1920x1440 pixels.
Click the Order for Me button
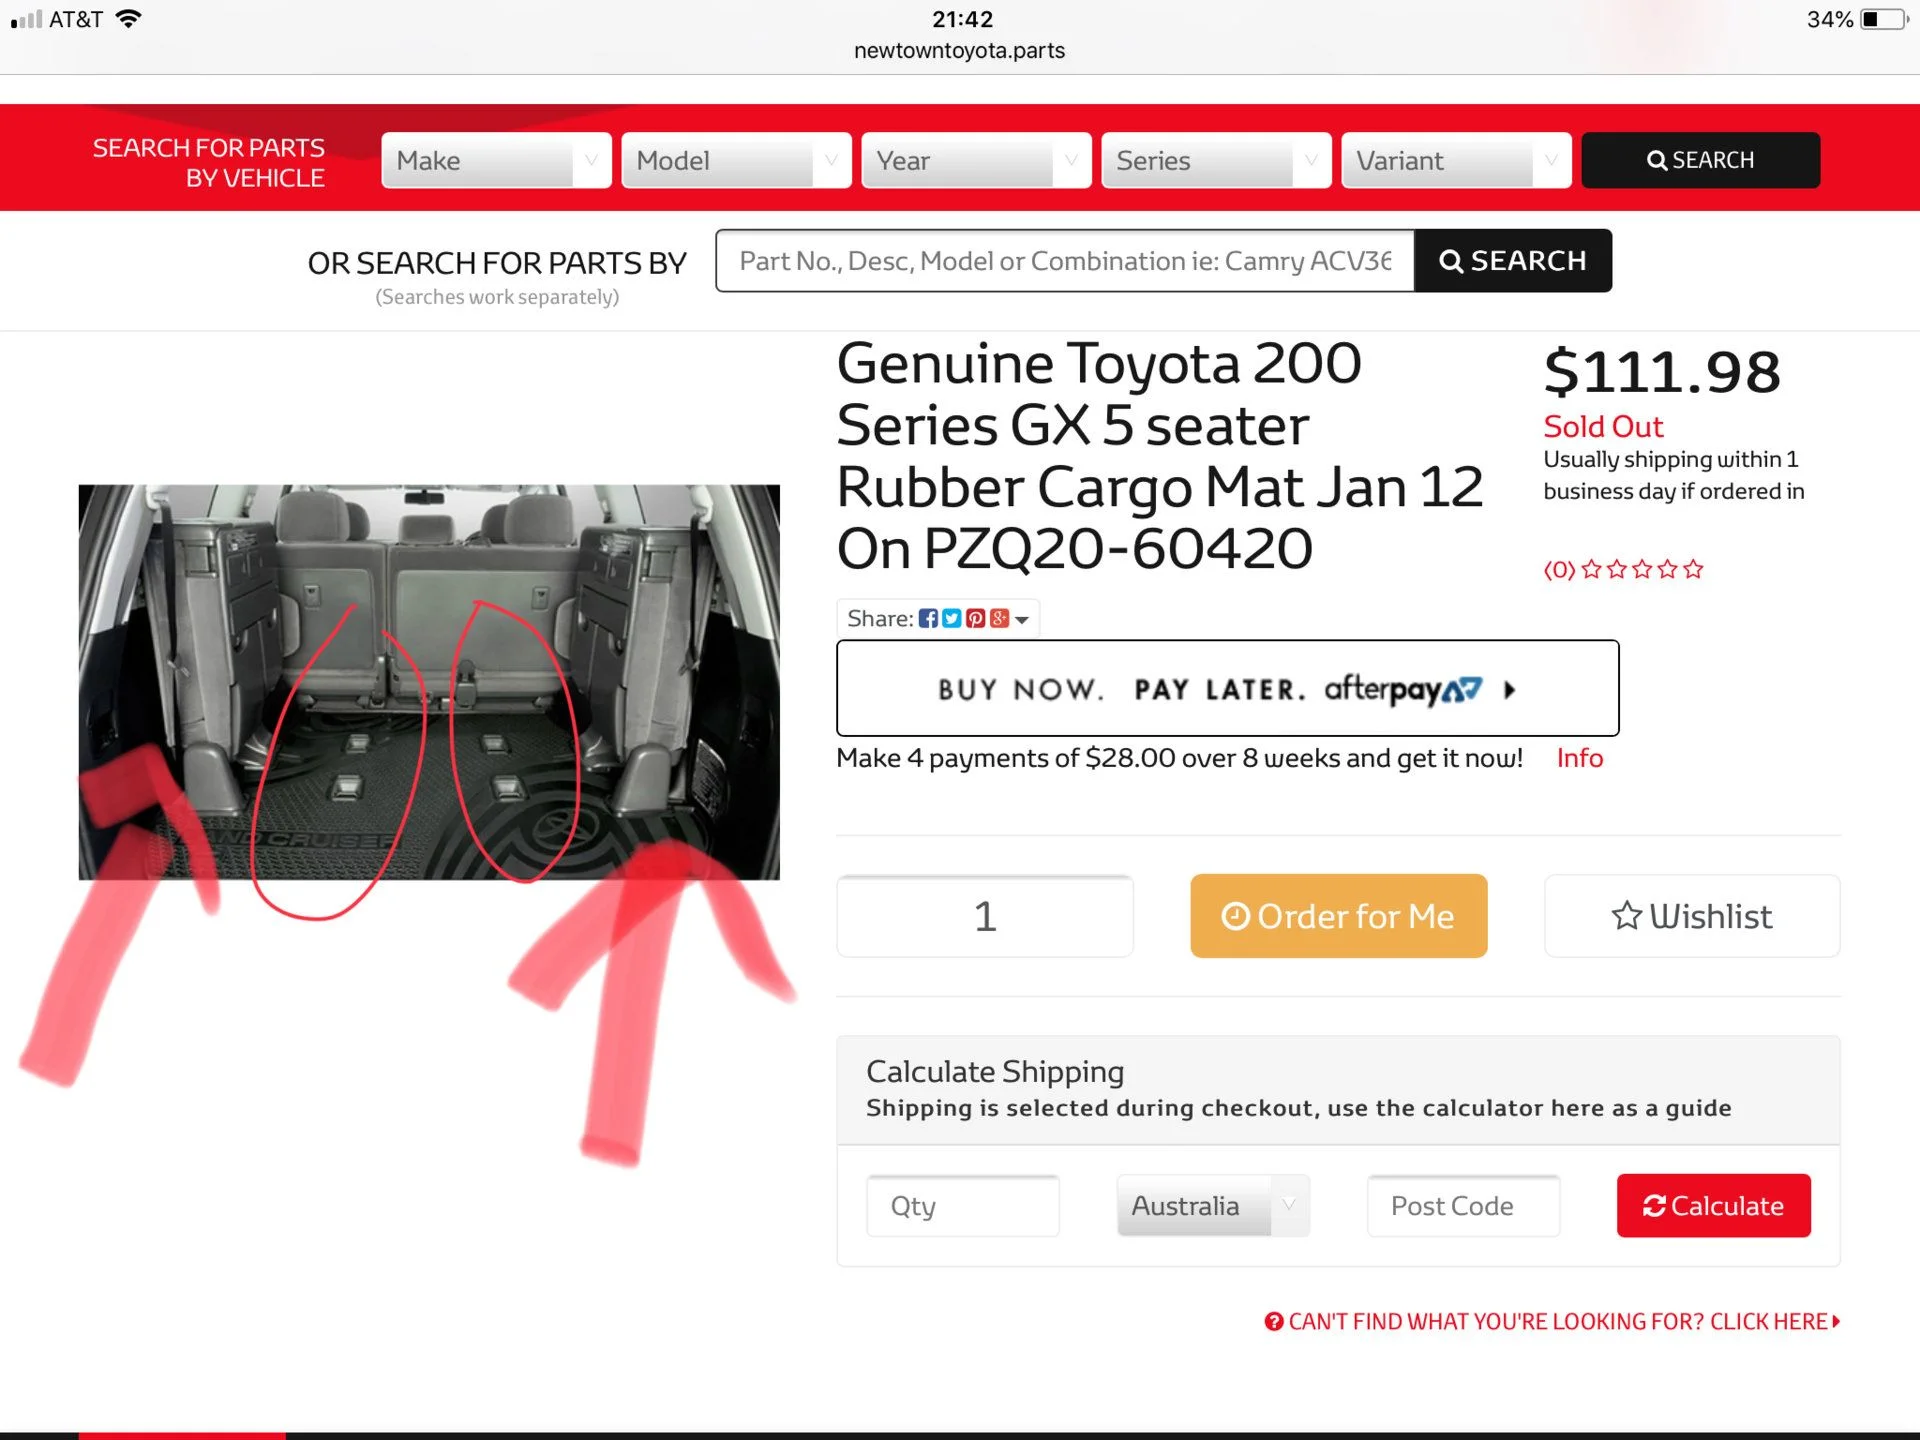(x=1338, y=916)
